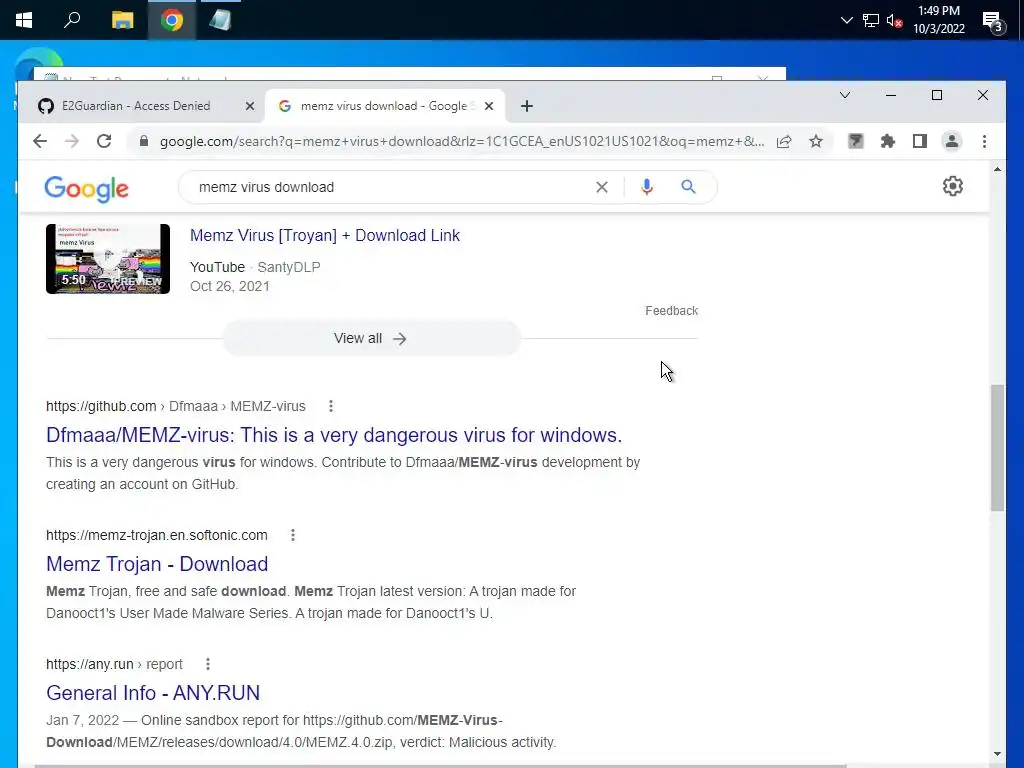Screen dimensions: 1024x768
Task: Click the Feedback link
Action: click(x=671, y=311)
